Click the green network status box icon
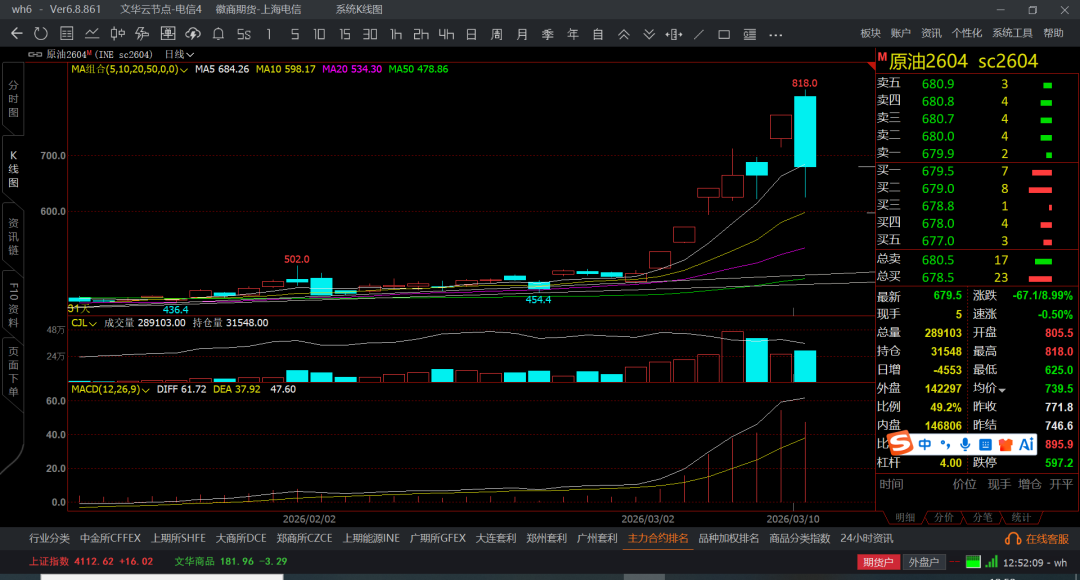This screenshot has height=580, width=1080. point(973,562)
